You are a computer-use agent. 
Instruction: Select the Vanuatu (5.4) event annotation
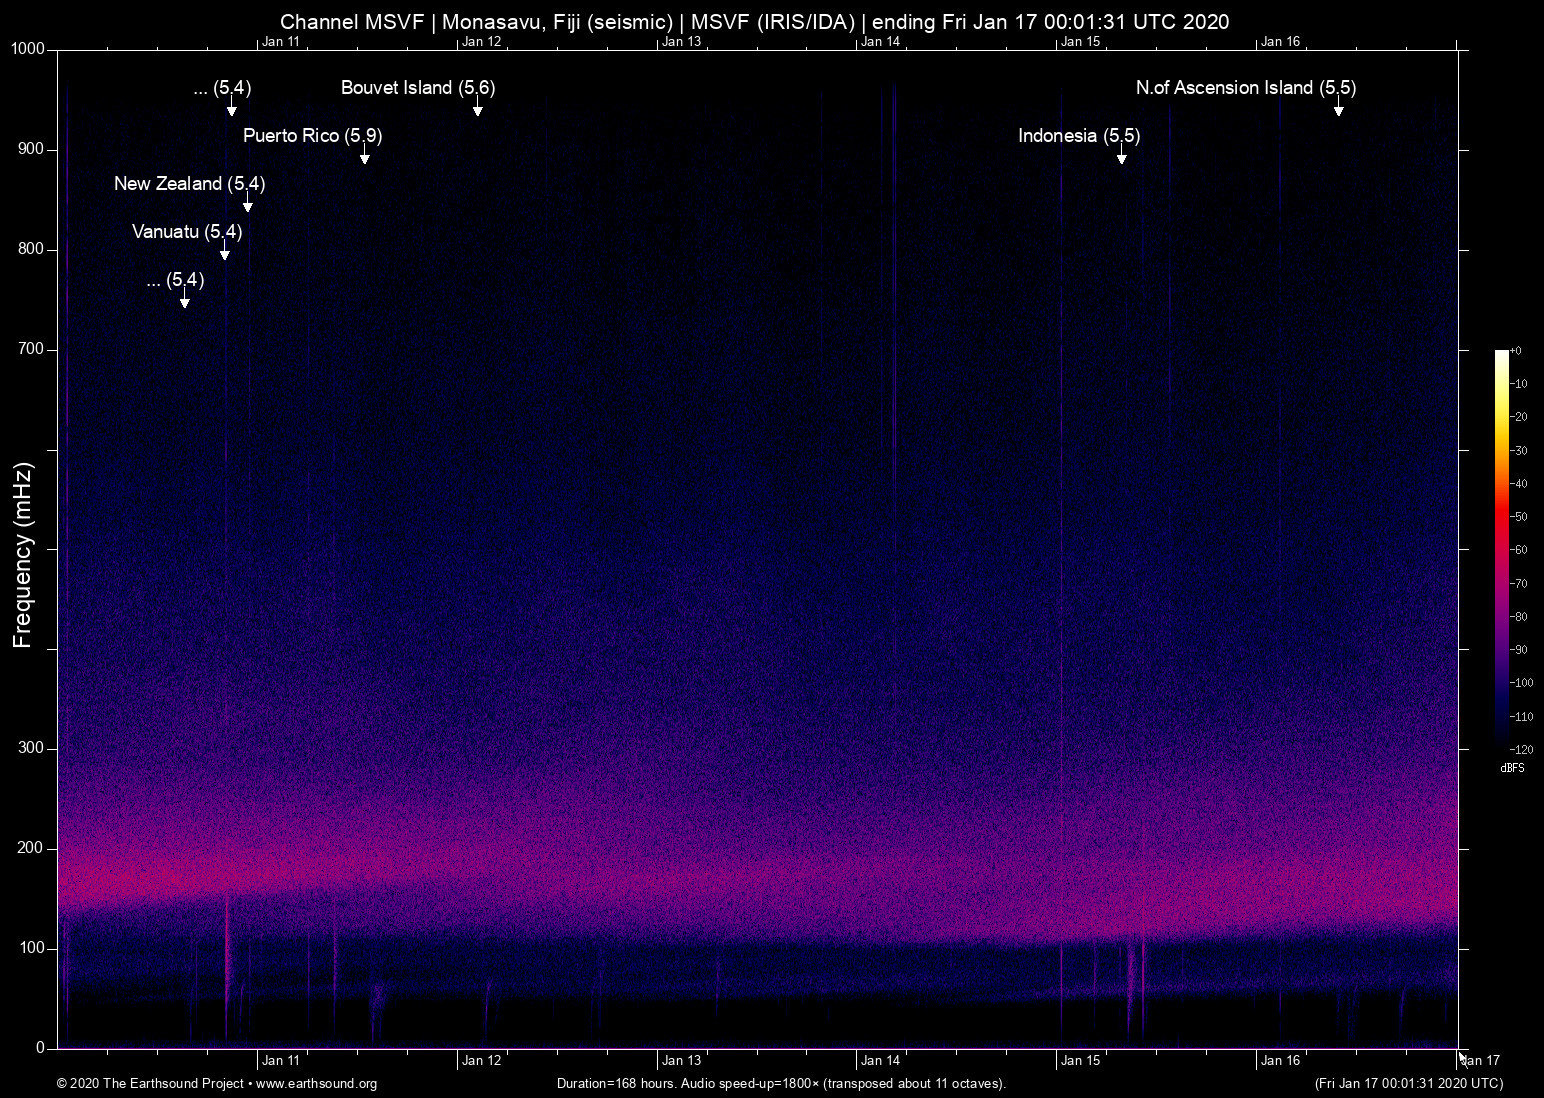tap(187, 232)
